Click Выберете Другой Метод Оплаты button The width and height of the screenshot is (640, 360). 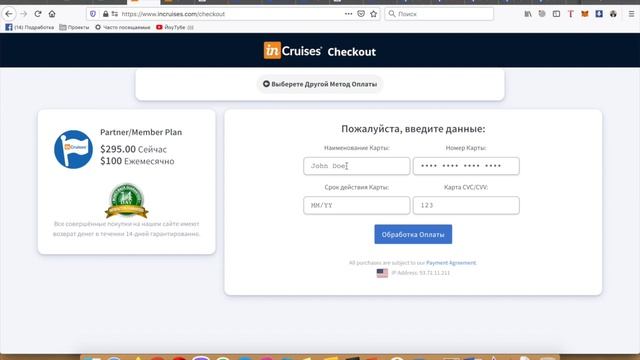320,84
